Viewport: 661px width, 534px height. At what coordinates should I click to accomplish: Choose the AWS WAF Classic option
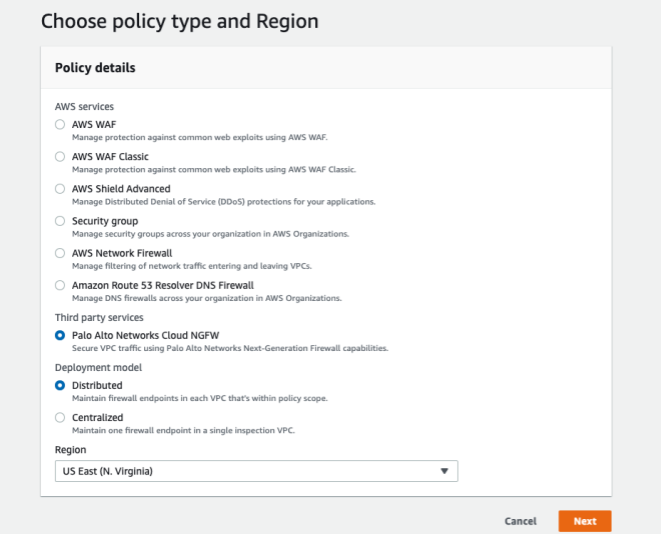[x=61, y=157]
